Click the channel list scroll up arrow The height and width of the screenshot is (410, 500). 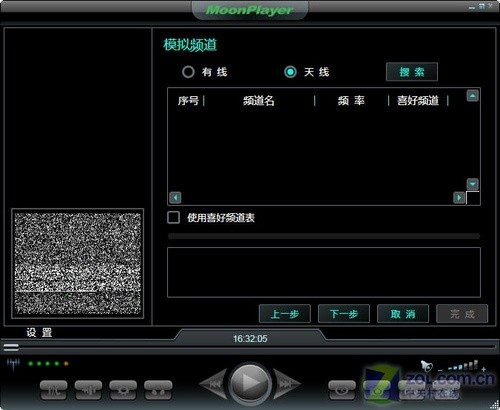[473, 96]
